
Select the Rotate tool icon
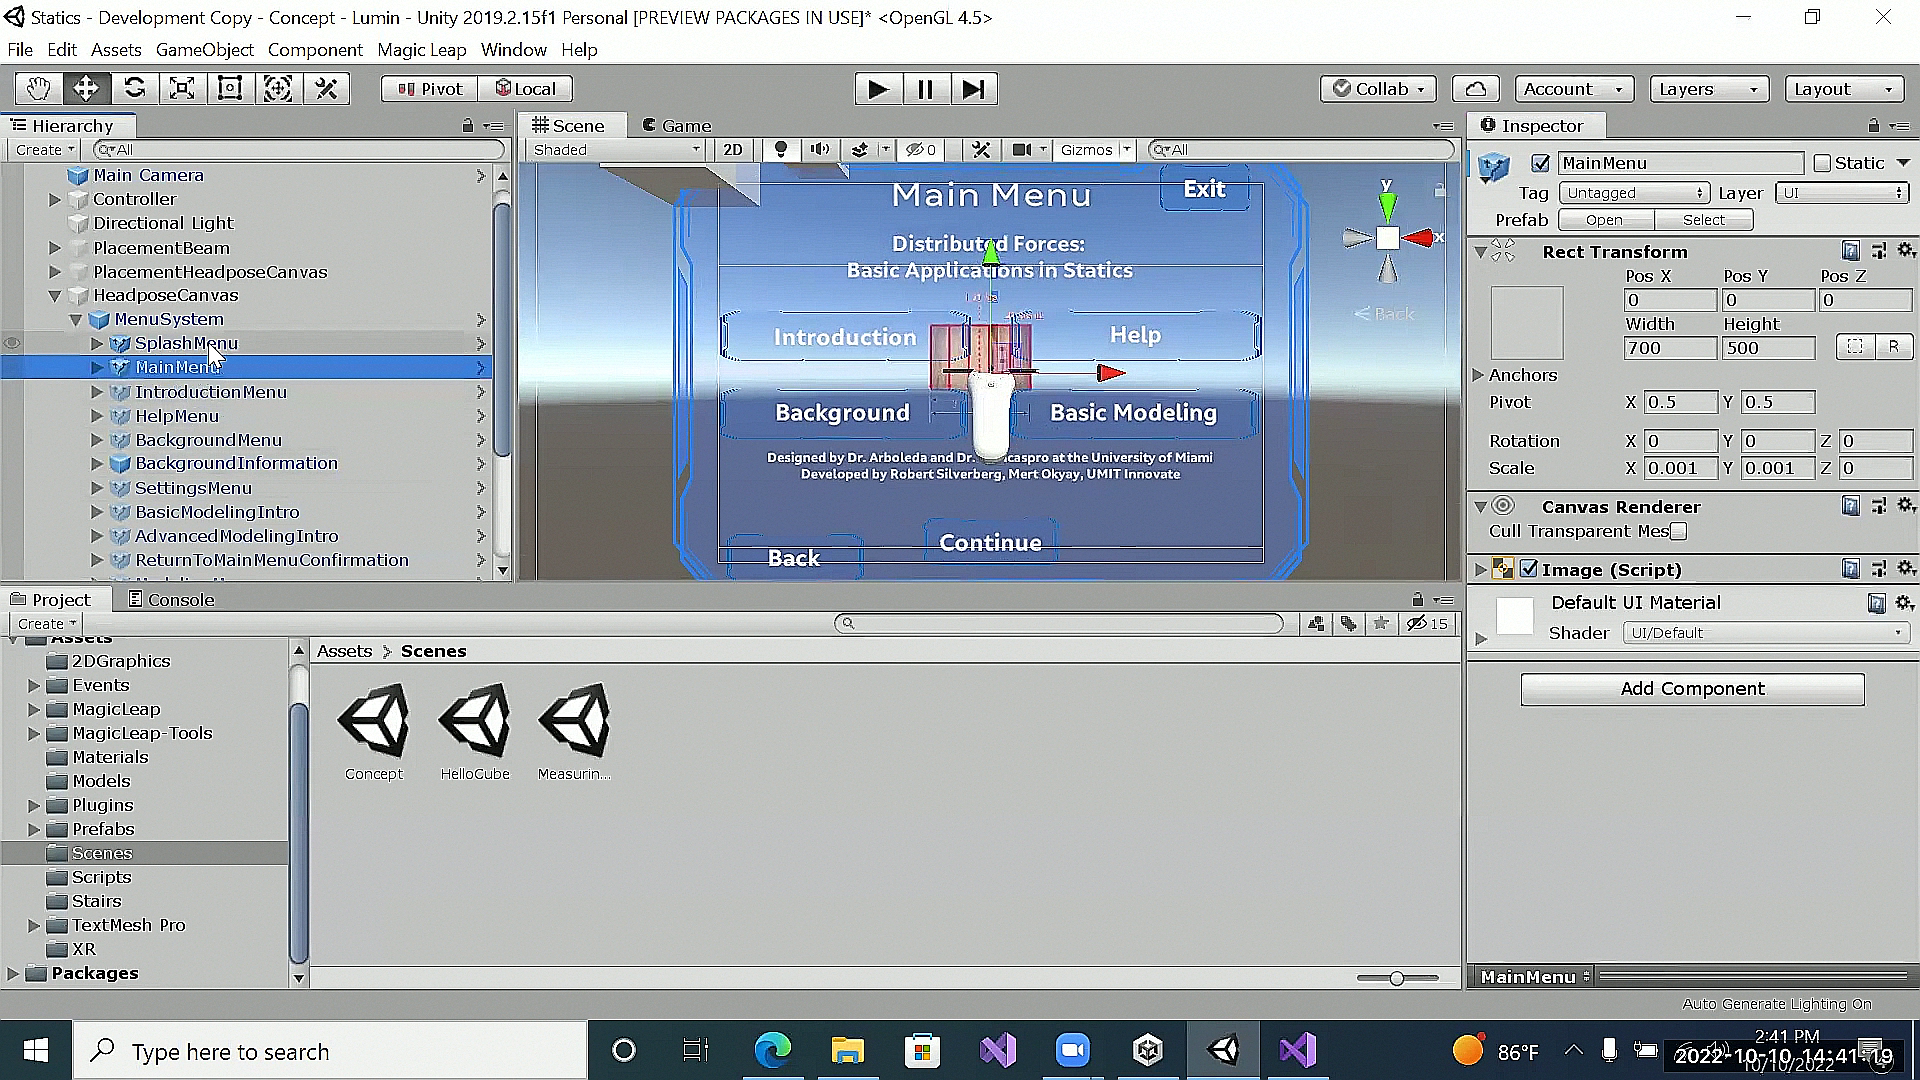pos(134,89)
